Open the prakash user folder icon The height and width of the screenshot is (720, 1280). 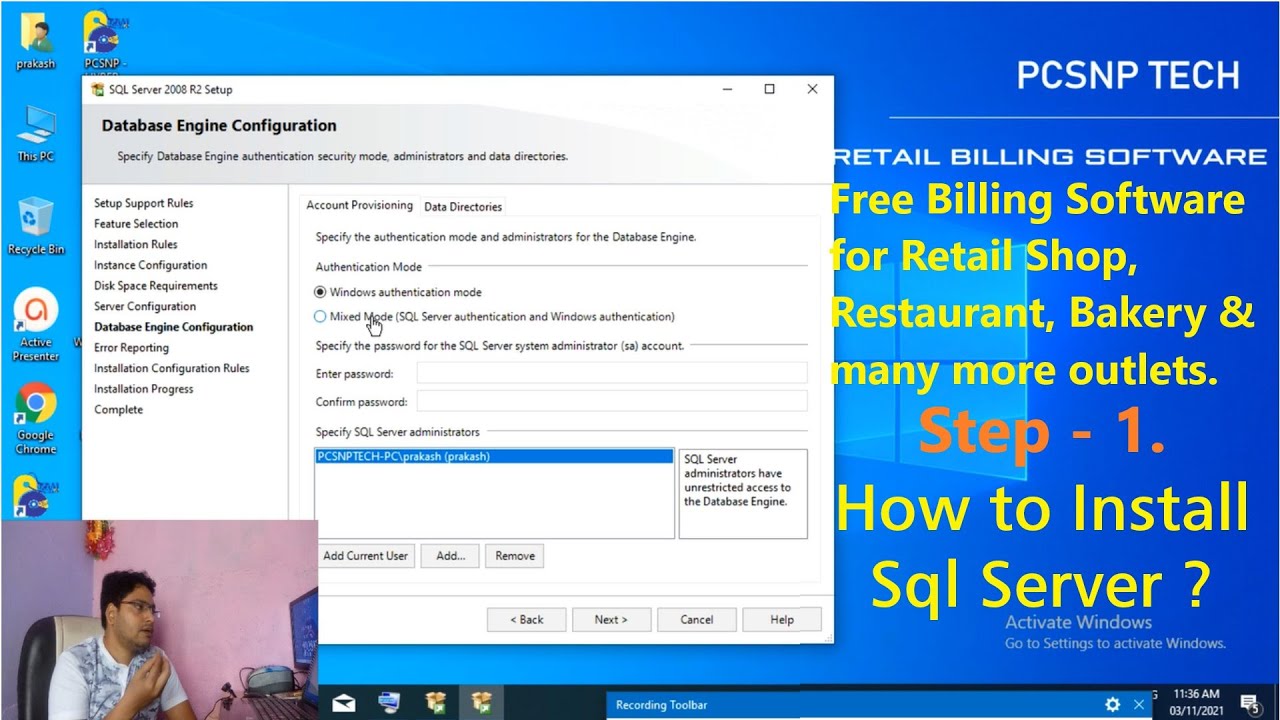click(x=35, y=41)
